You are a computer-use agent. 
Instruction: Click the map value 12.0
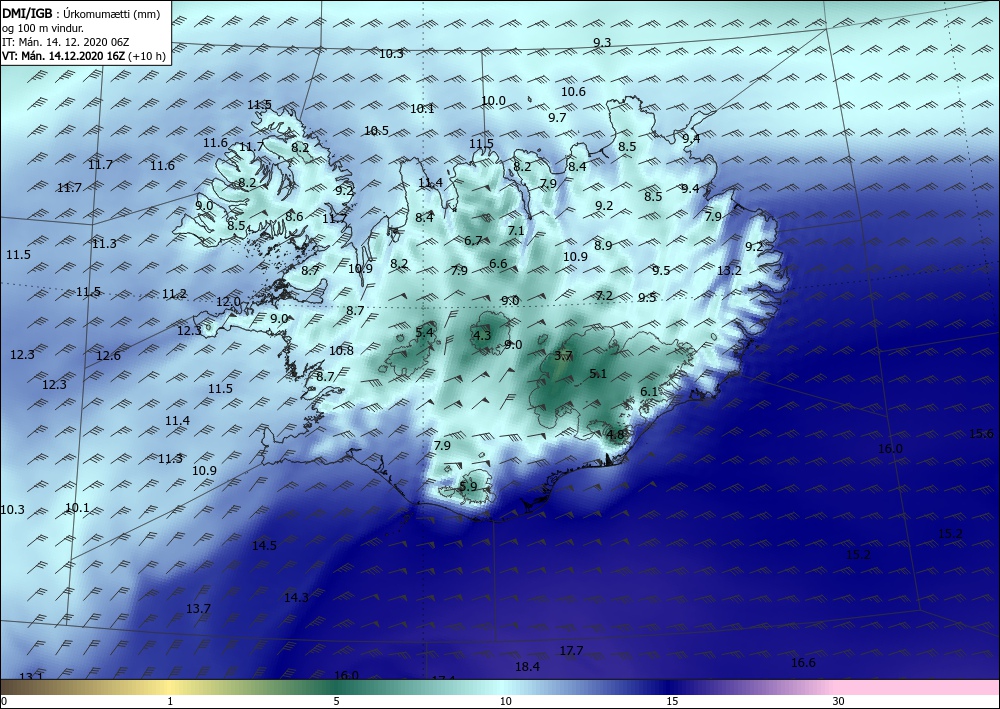[228, 302]
